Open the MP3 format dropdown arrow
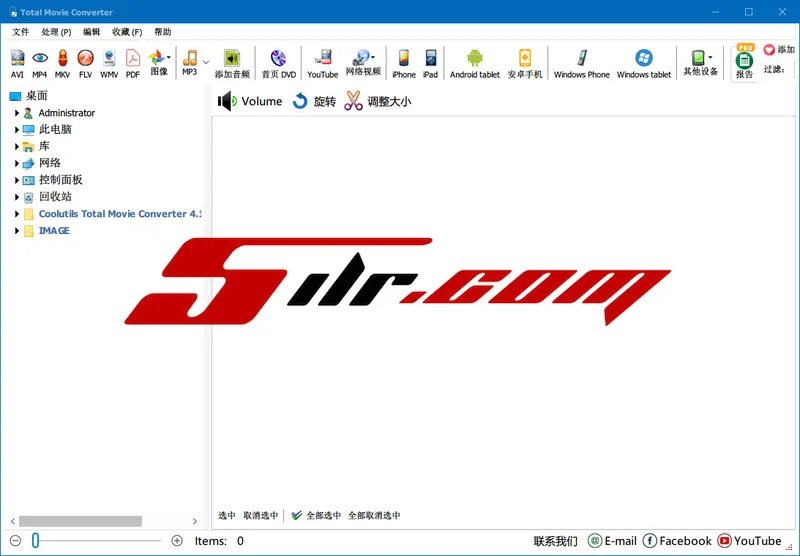The image size is (800, 556). [x=206, y=62]
